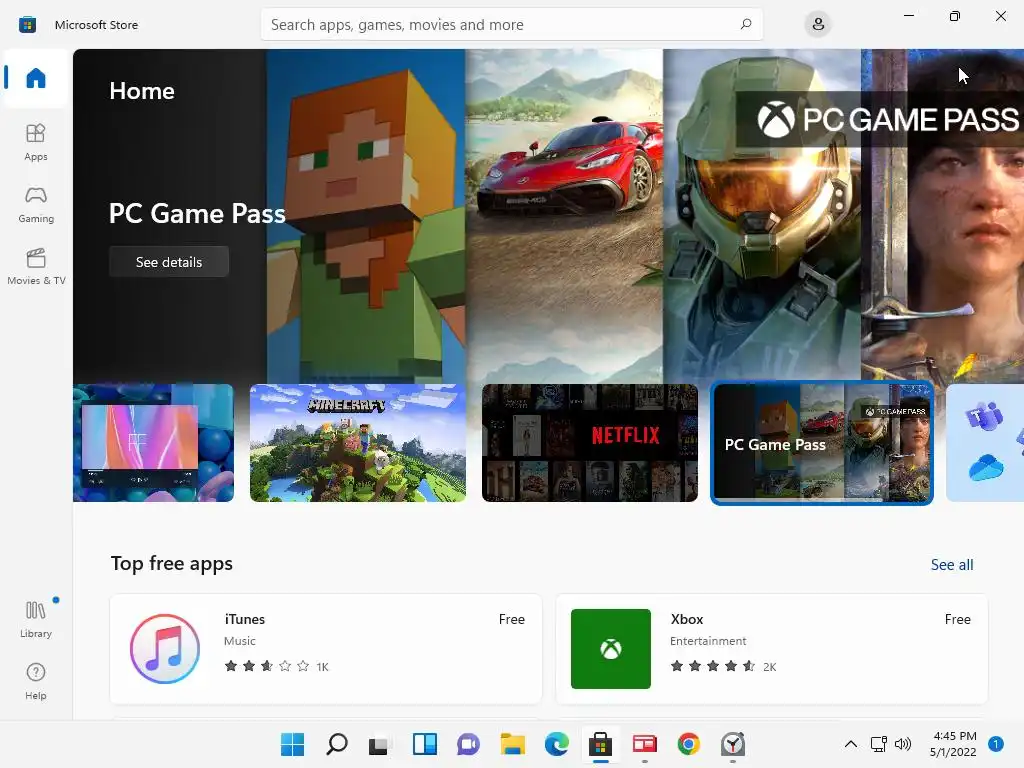
Task: Launch Microsoft Edge from taskbar
Action: pos(556,744)
